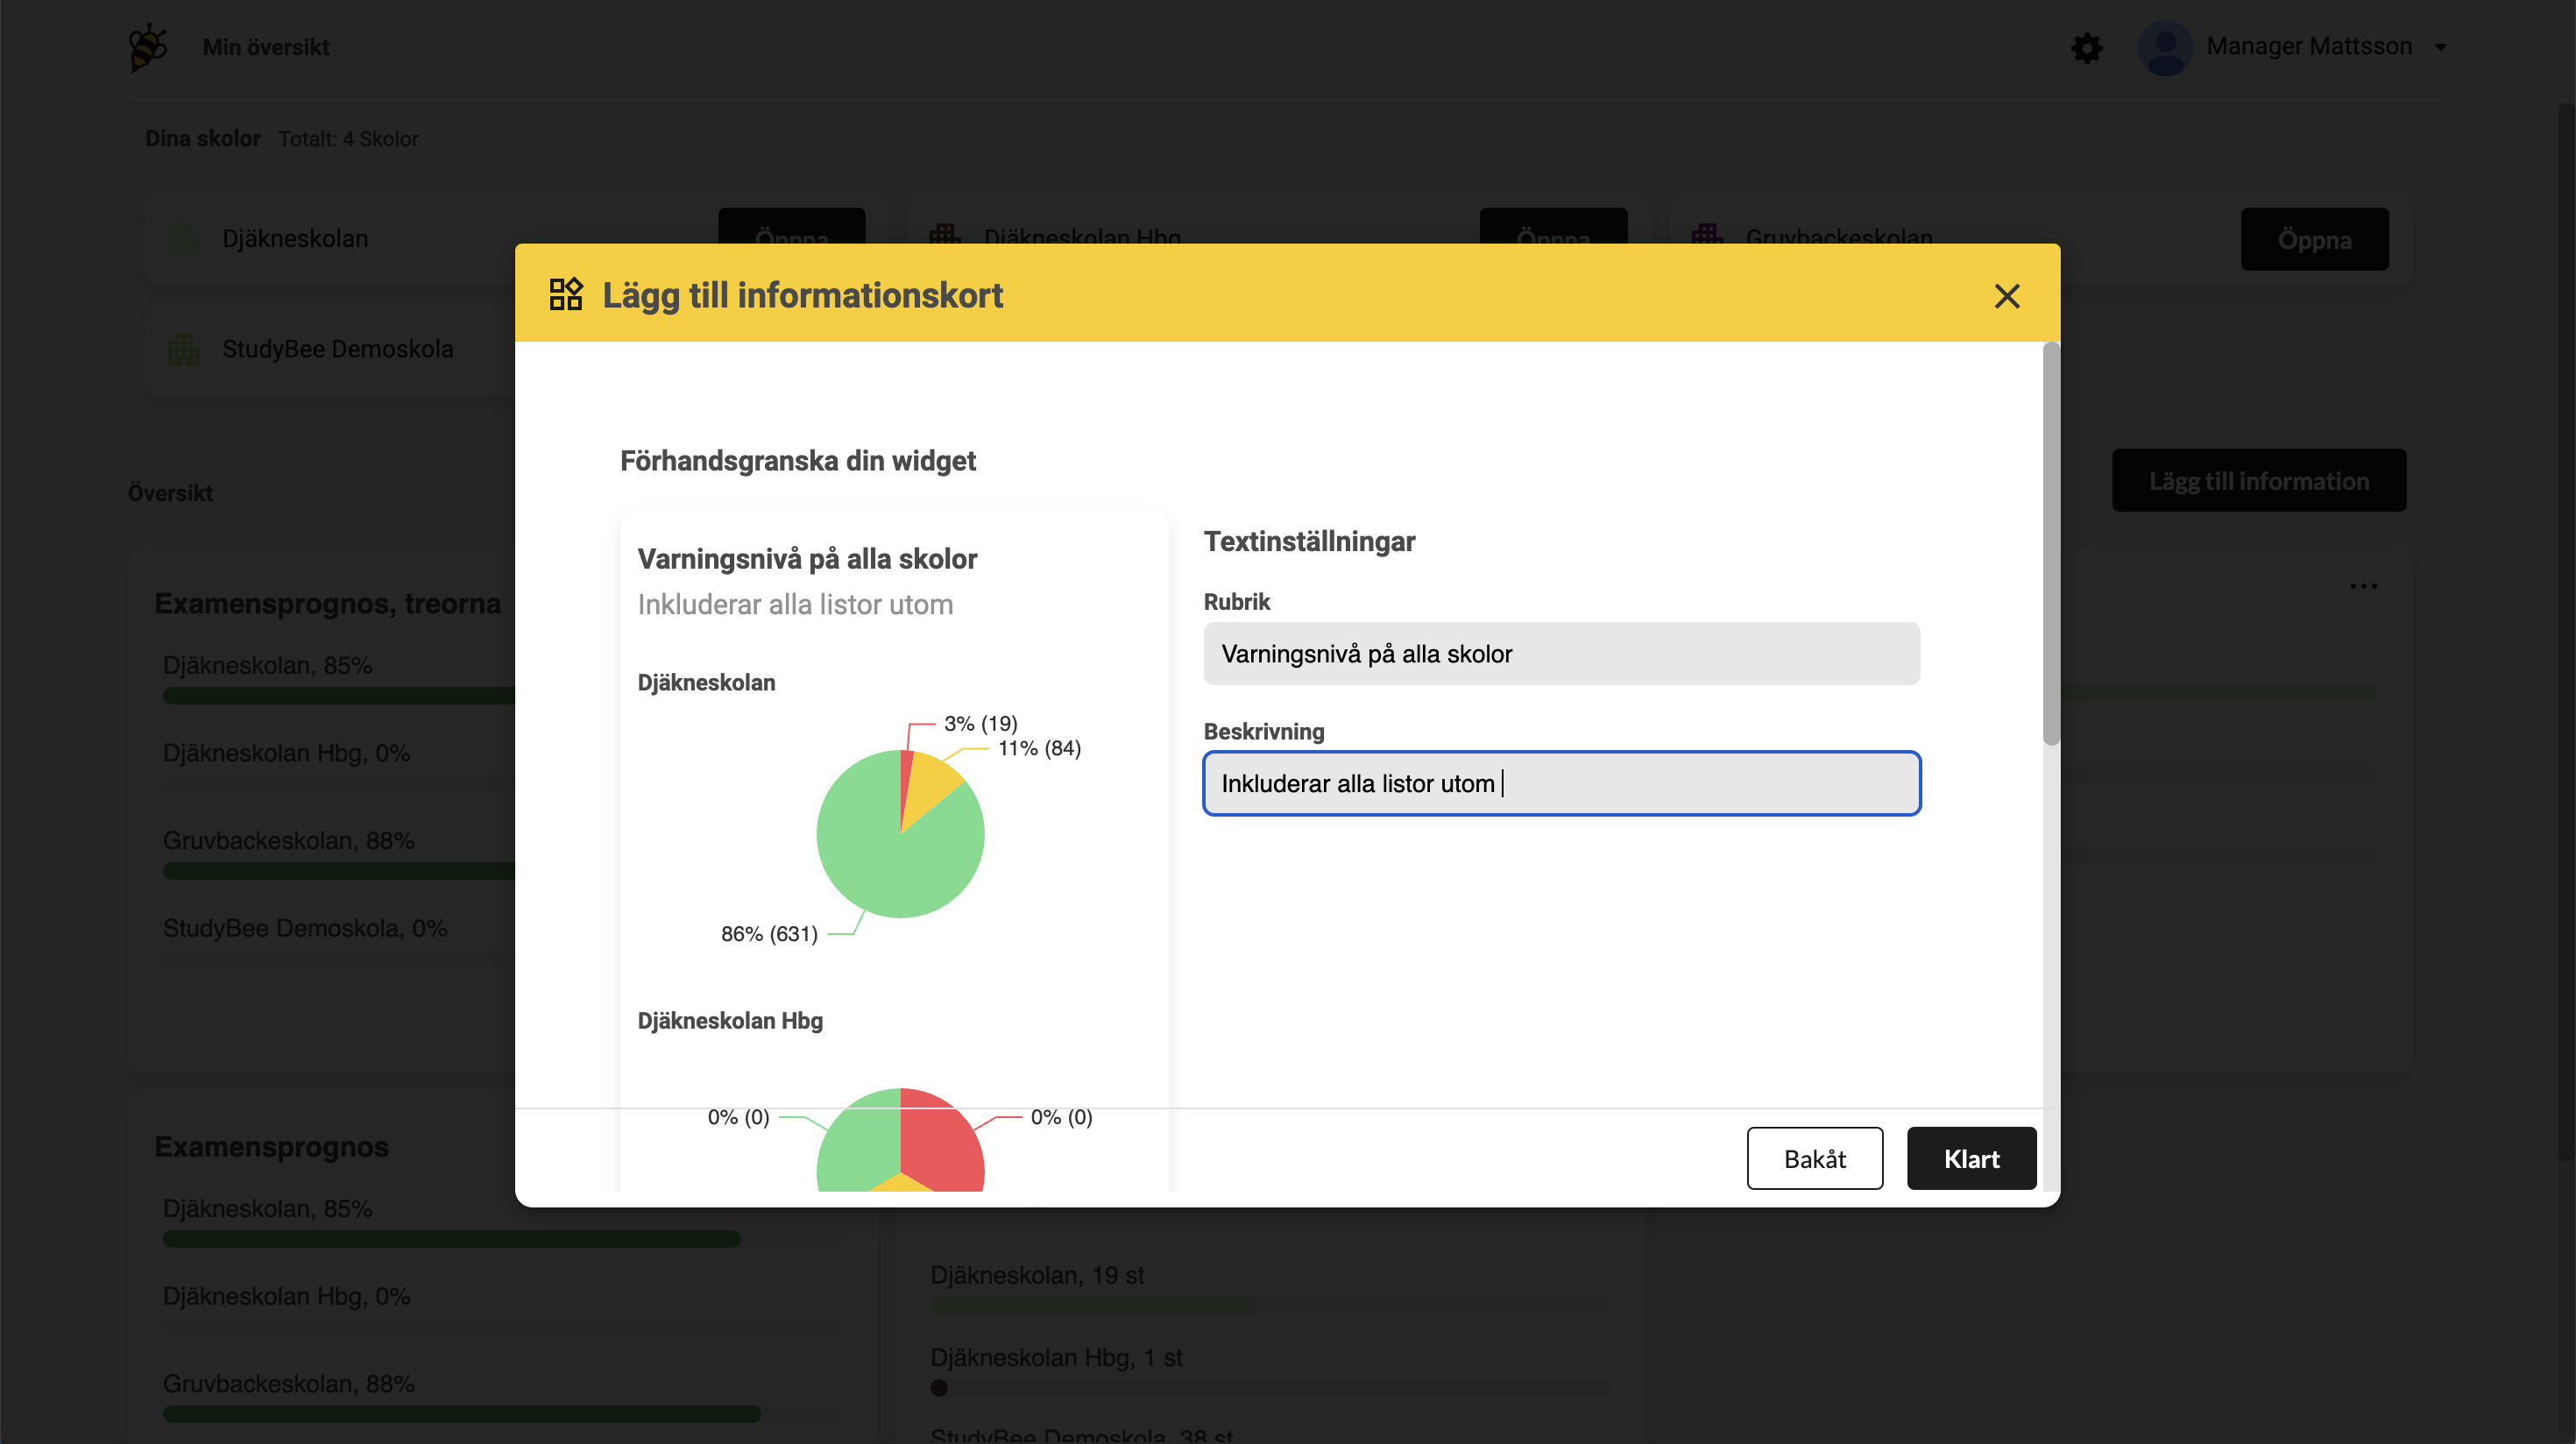Click preview subtitle Inkluderar alla listor utom
The height and width of the screenshot is (1444, 2576).
point(795,604)
